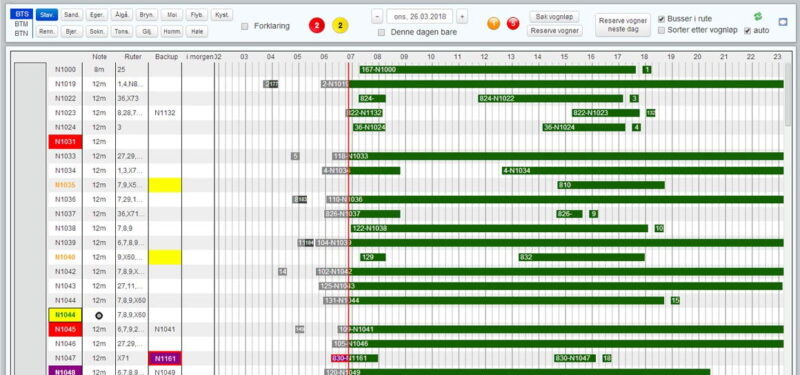800x375 pixels.
Task: Check the Sorter etter vognløp checkbox
Action: (662, 30)
